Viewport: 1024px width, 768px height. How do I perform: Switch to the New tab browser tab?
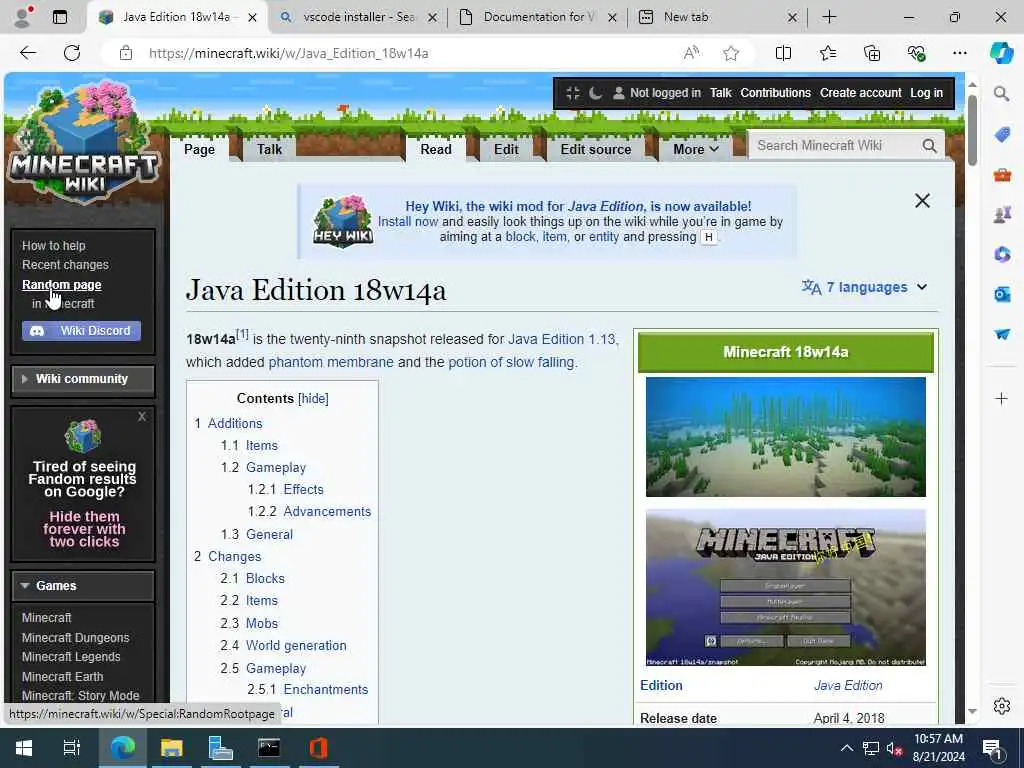[717, 18]
